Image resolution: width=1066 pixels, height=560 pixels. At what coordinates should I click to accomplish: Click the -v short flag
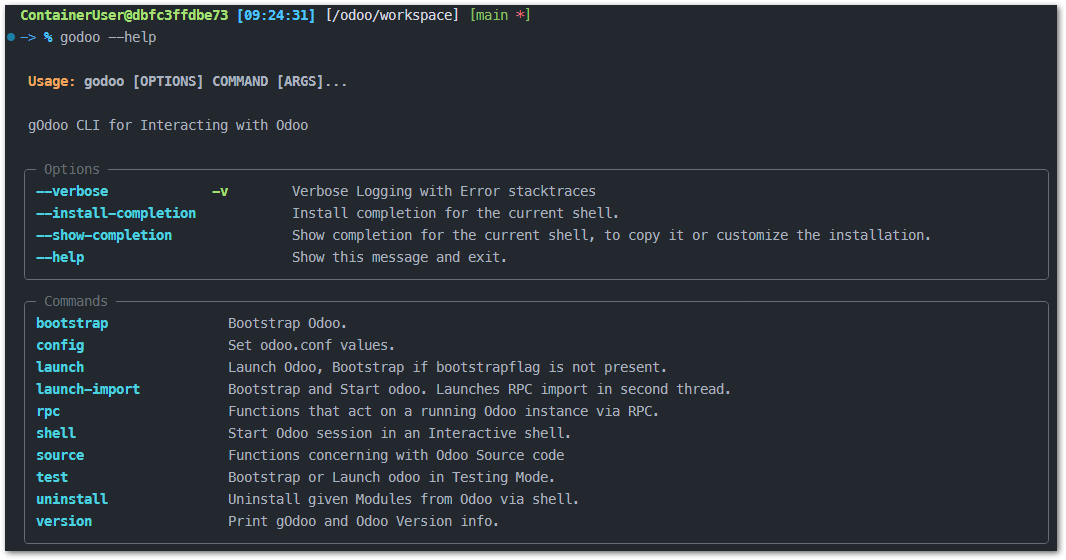(x=220, y=191)
